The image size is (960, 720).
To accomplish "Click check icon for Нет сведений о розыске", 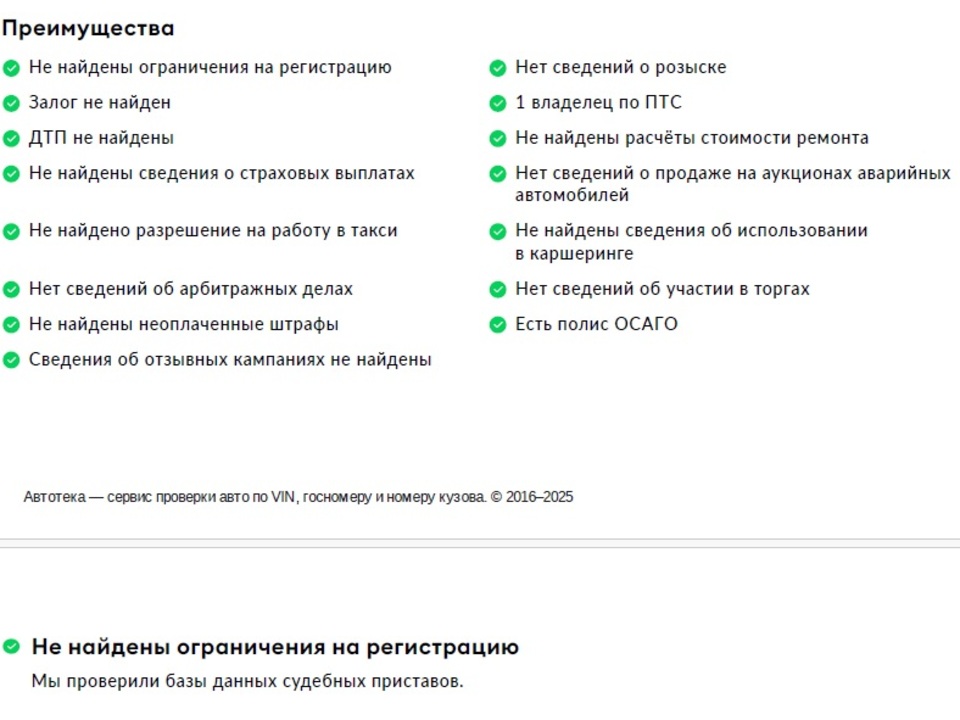I will [x=498, y=67].
